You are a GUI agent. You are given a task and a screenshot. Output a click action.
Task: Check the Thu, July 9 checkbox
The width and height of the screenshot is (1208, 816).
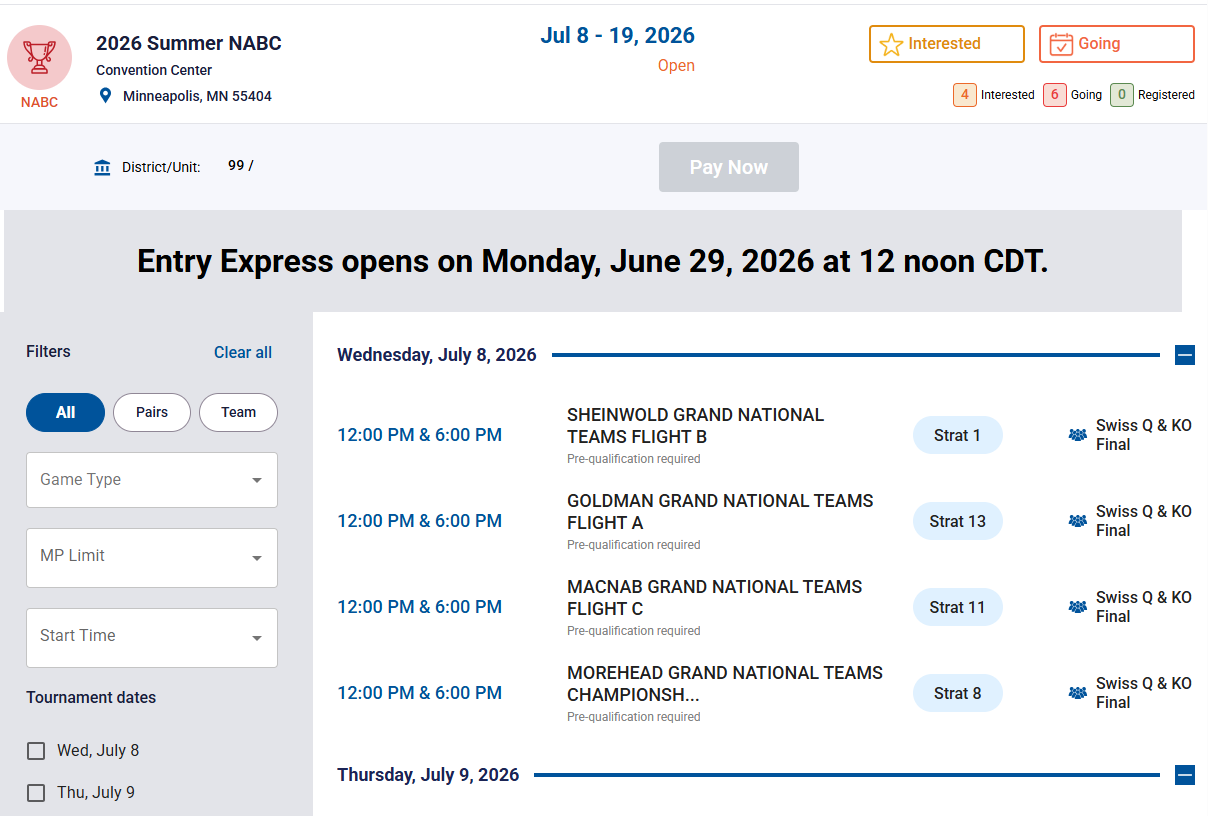(x=36, y=793)
